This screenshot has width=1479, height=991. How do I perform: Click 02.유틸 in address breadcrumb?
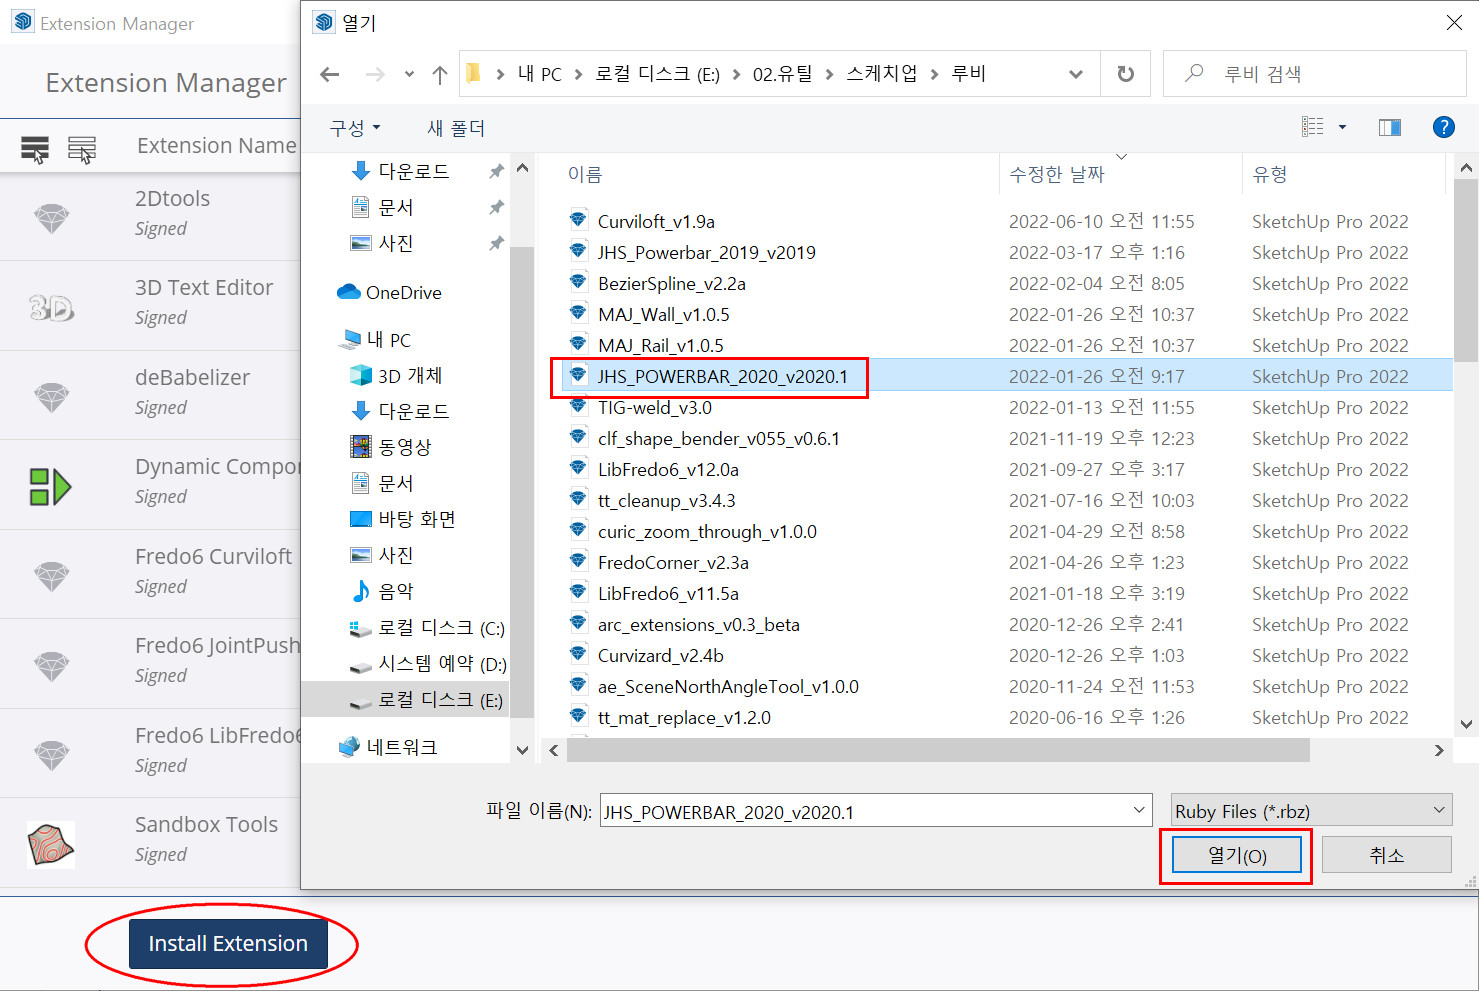[782, 74]
